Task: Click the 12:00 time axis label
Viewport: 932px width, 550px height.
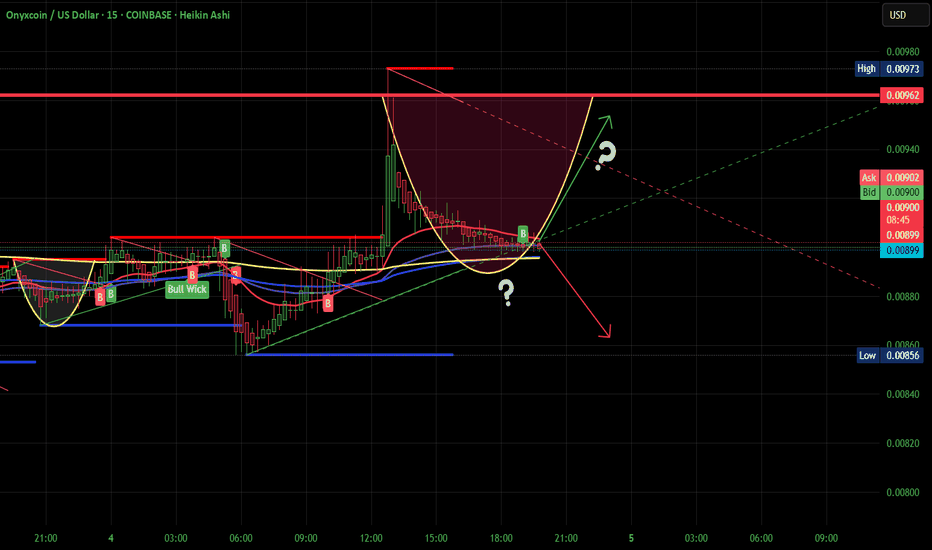Action: 371,538
